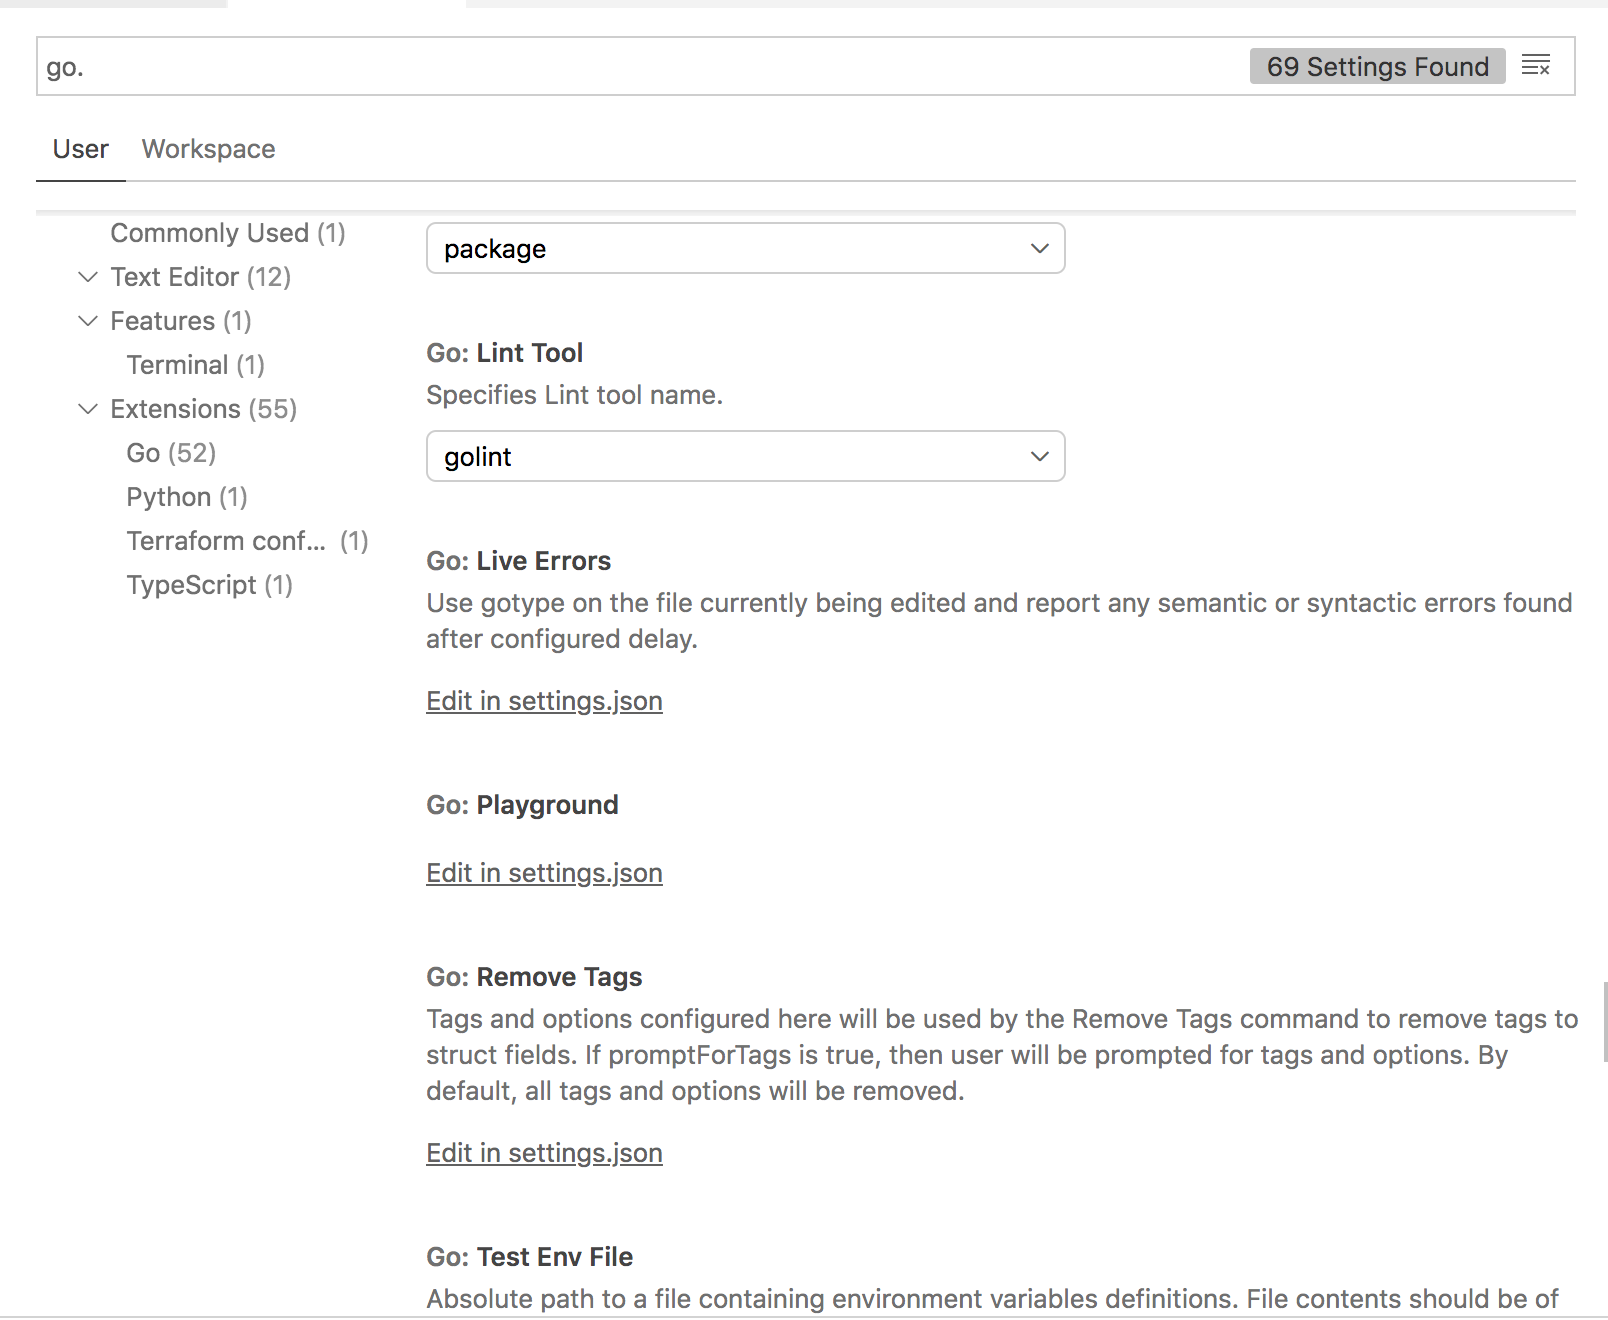Select the Go (52) extension category
Screen dimensions: 1608x1320
point(171,453)
